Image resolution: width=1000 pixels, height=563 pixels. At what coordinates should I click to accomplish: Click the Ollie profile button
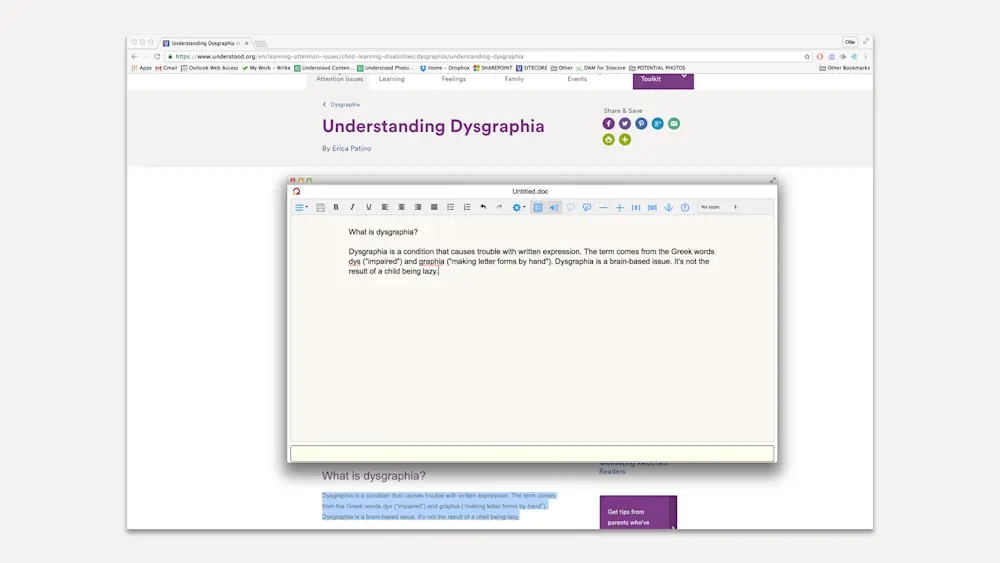849,42
